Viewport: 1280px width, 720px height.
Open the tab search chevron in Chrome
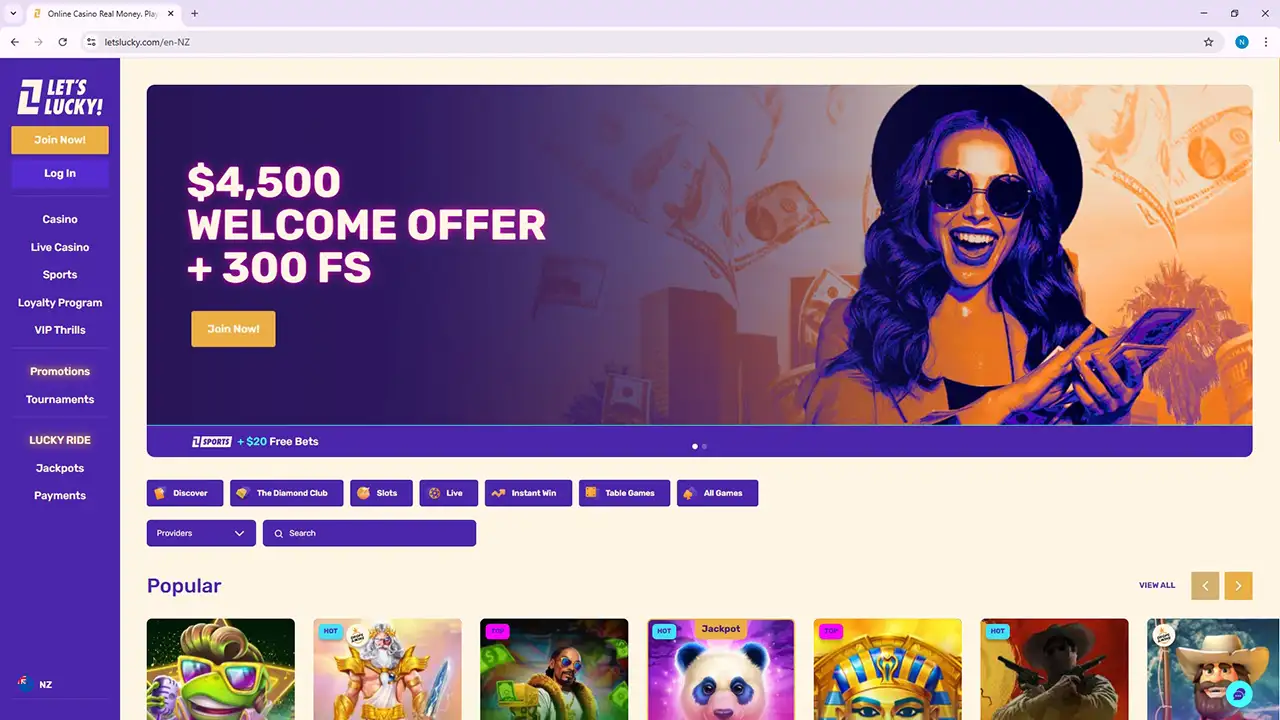(13, 14)
